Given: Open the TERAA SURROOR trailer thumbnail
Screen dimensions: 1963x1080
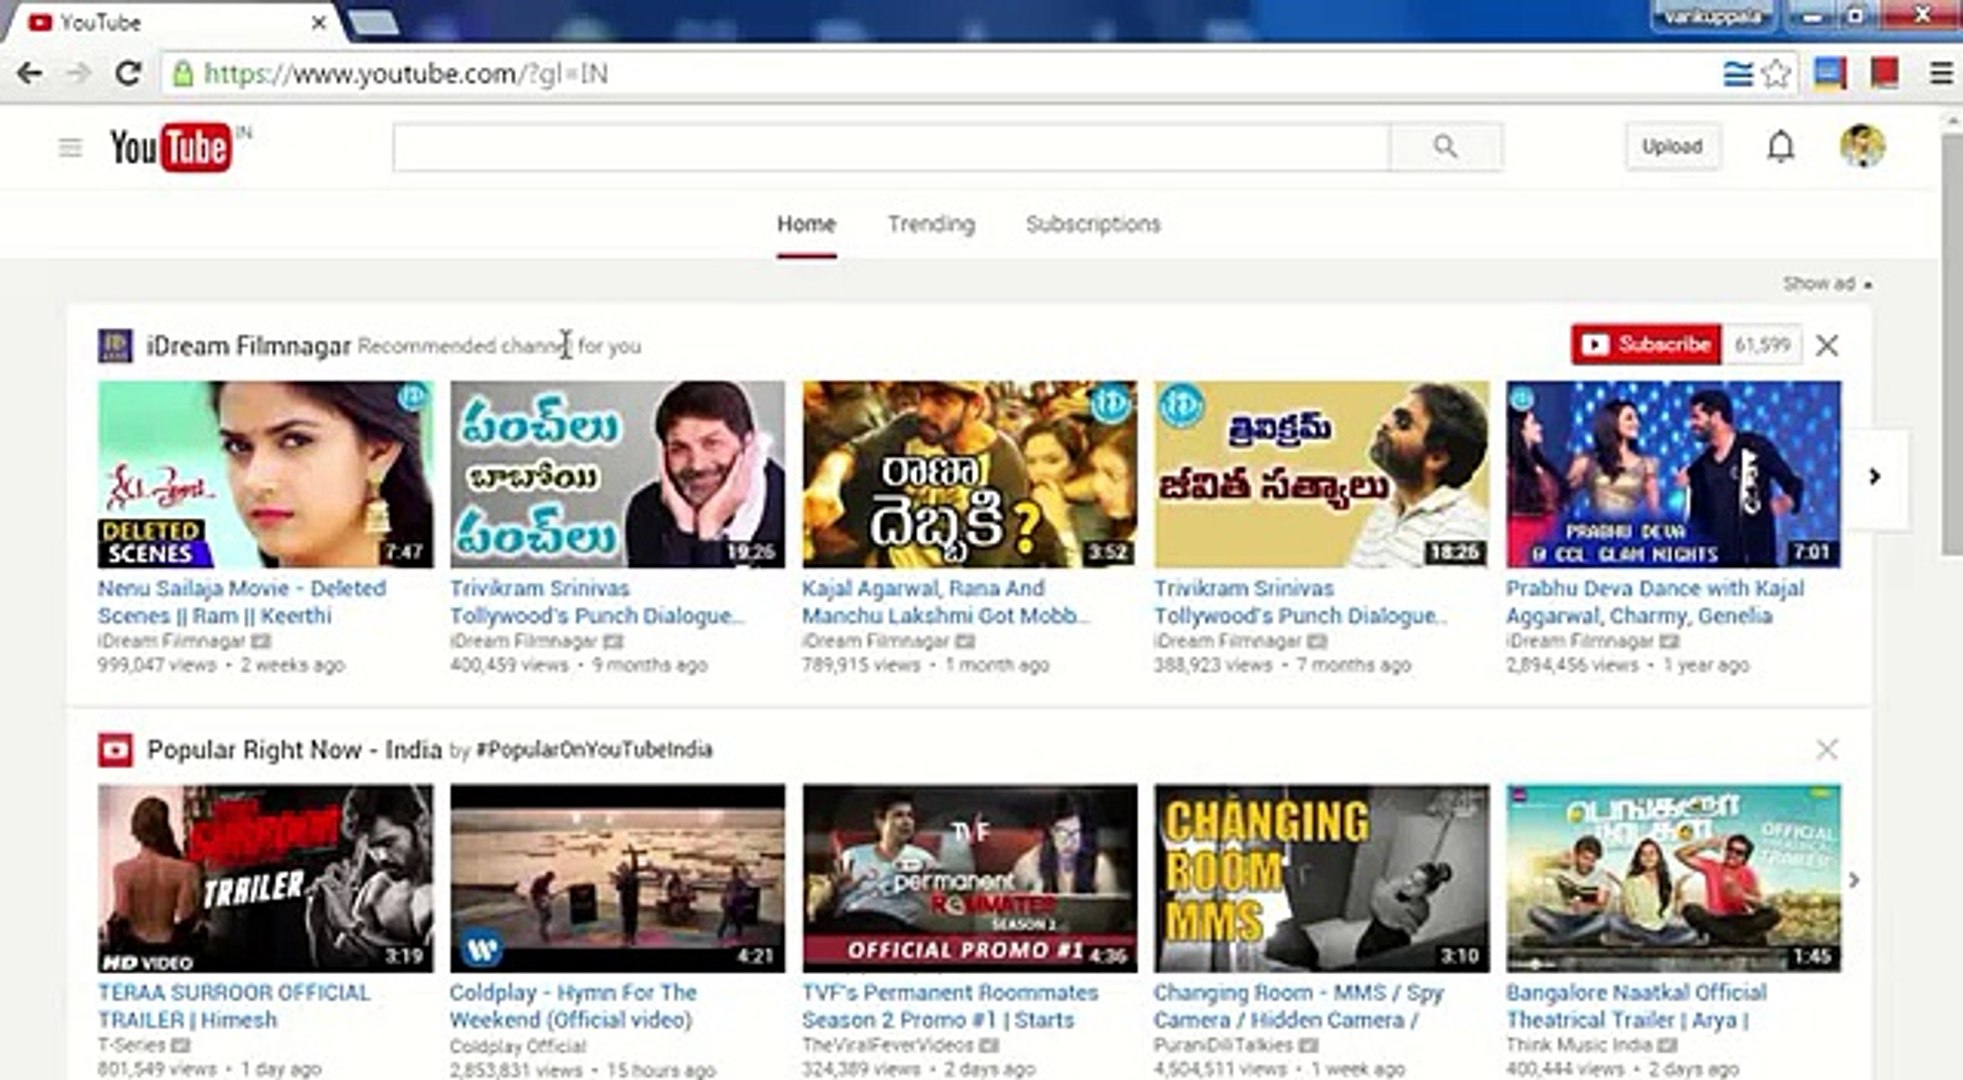Looking at the screenshot, I should [266, 877].
